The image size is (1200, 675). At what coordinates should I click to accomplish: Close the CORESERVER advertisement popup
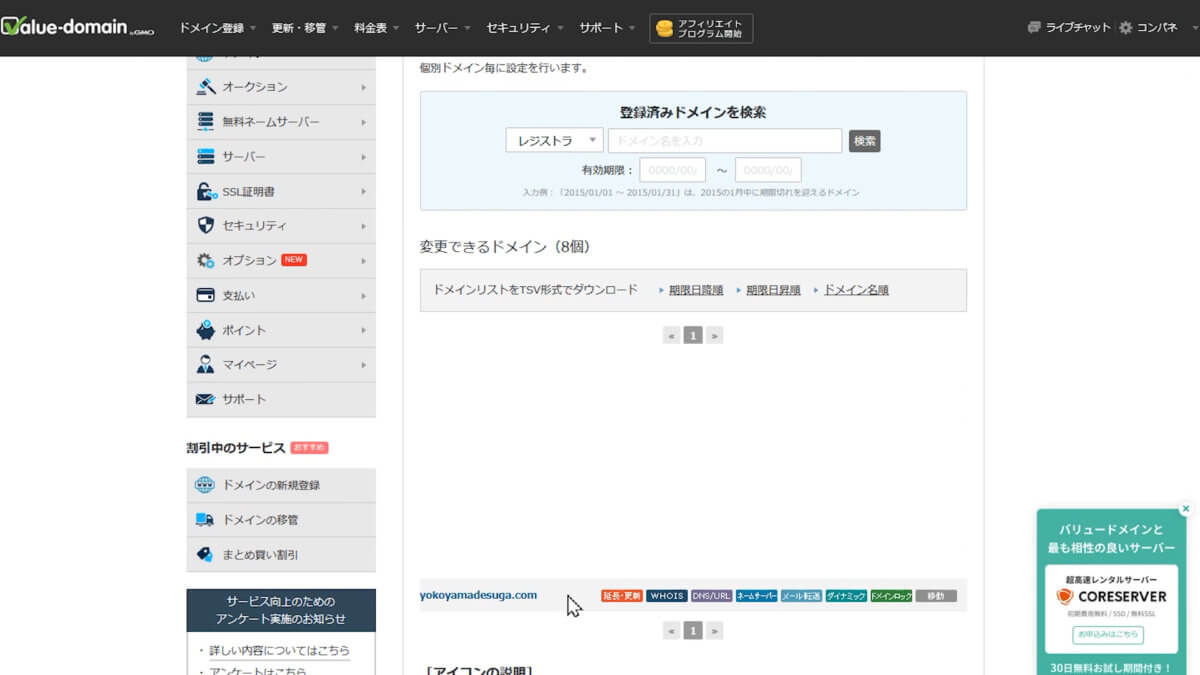[x=1185, y=509]
